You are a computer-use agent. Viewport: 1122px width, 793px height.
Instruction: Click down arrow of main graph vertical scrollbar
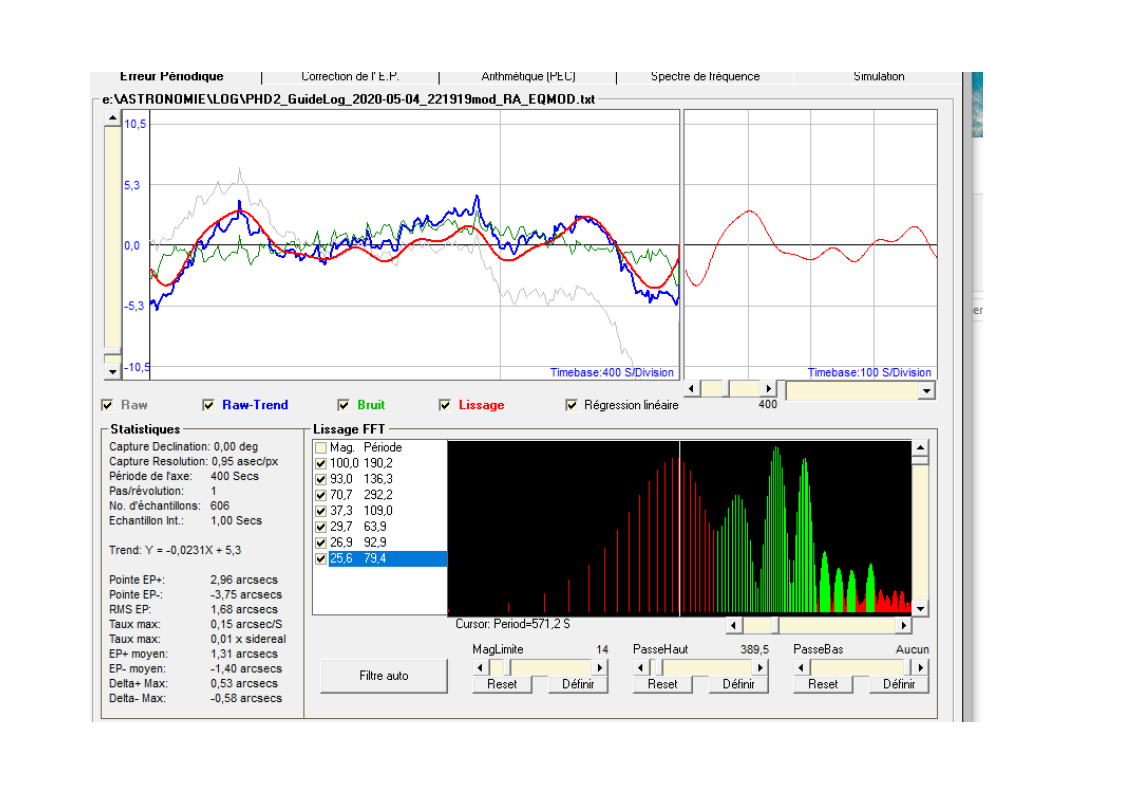[x=112, y=372]
